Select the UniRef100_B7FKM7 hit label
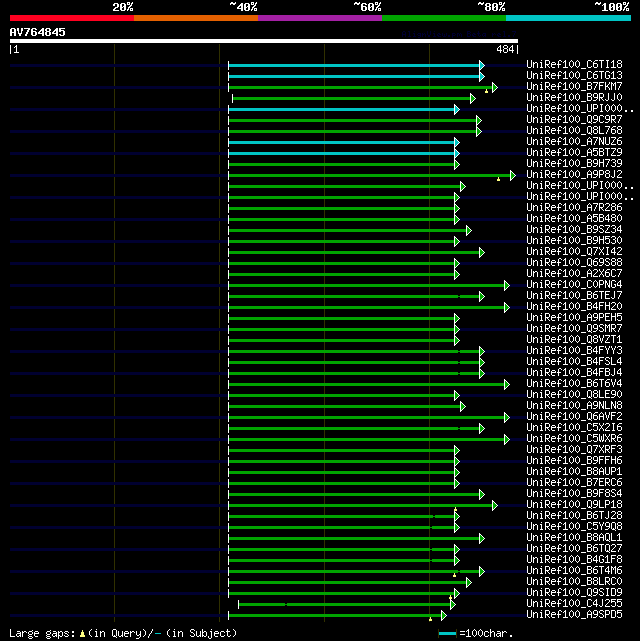640x641 pixels. 574,87
